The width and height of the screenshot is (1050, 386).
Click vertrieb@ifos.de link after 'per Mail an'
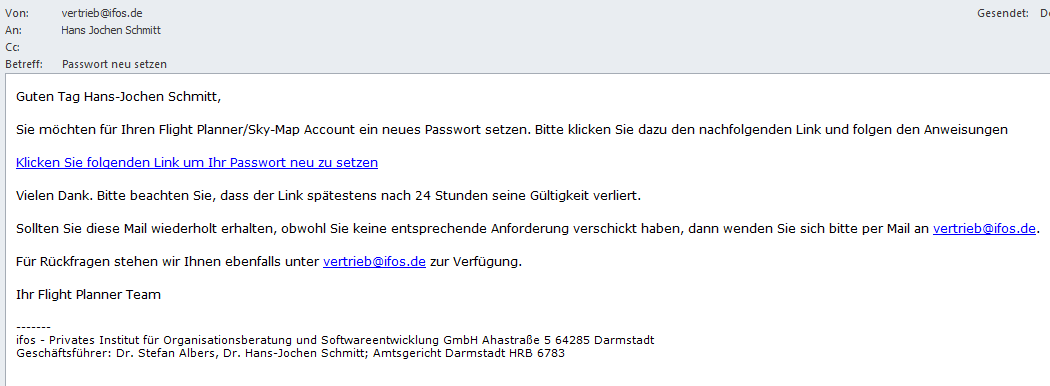click(x=984, y=229)
